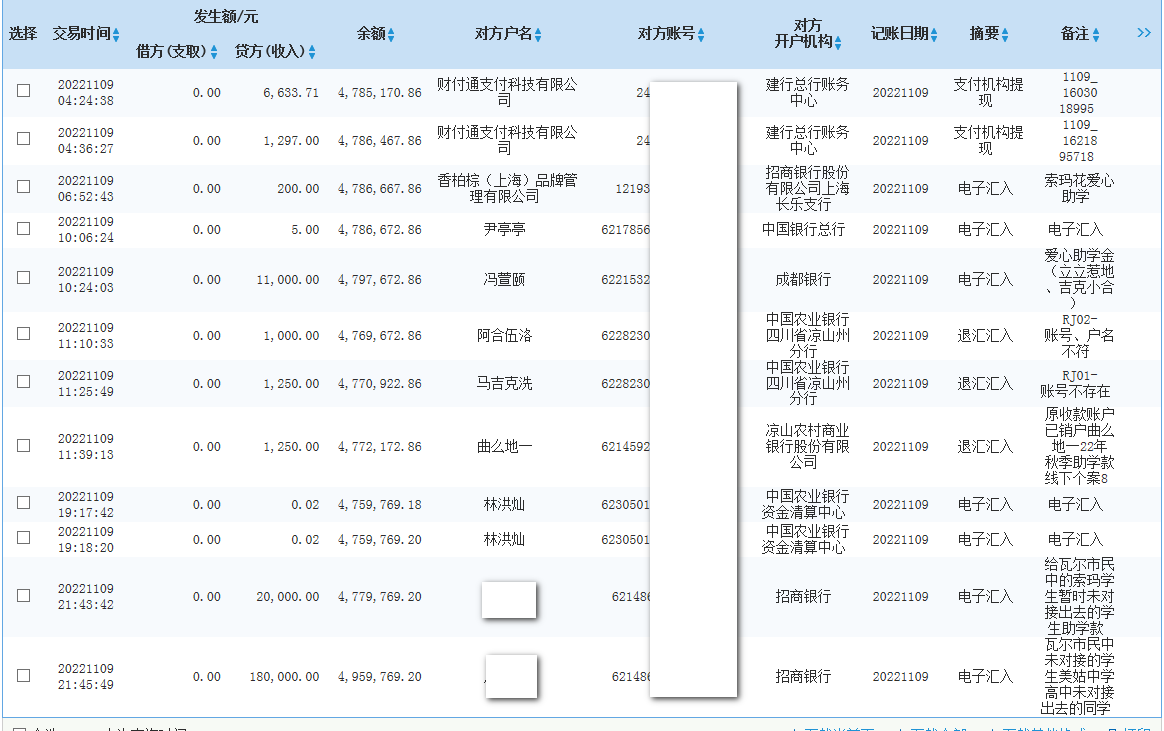Click time 20221109 10:24:03

click(x=86, y=280)
